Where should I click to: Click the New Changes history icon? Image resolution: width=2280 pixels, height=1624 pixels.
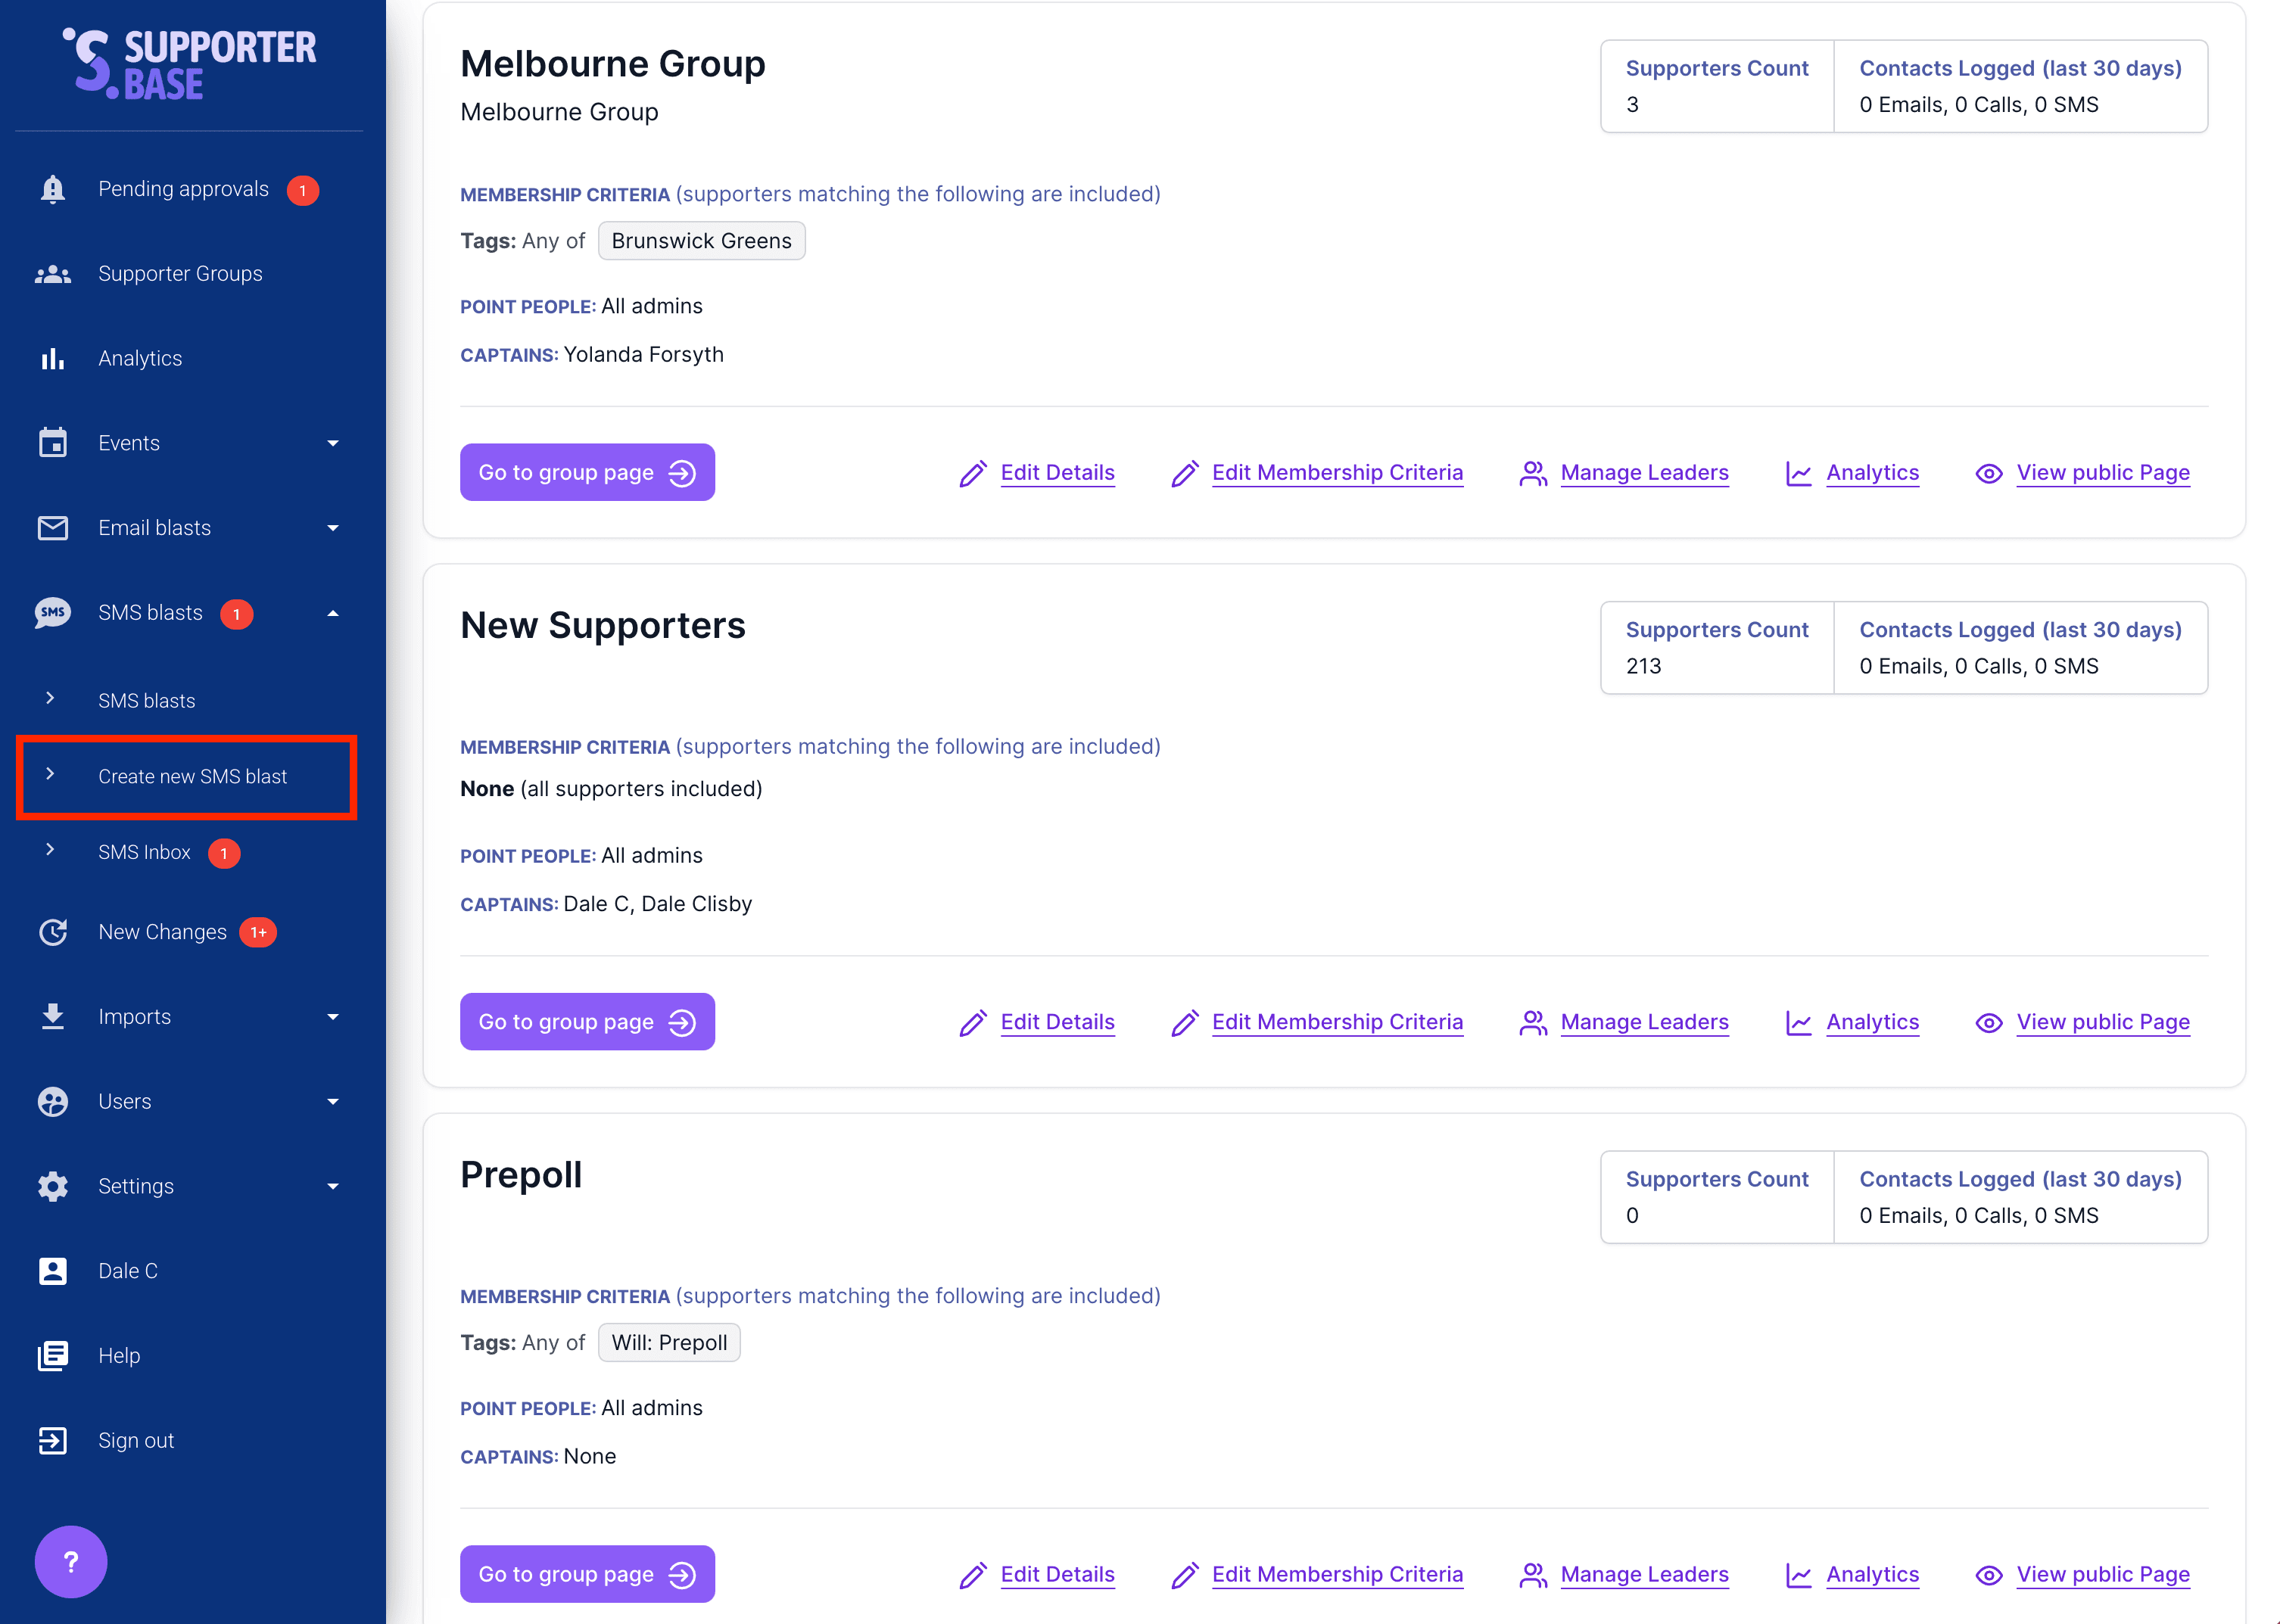53,932
